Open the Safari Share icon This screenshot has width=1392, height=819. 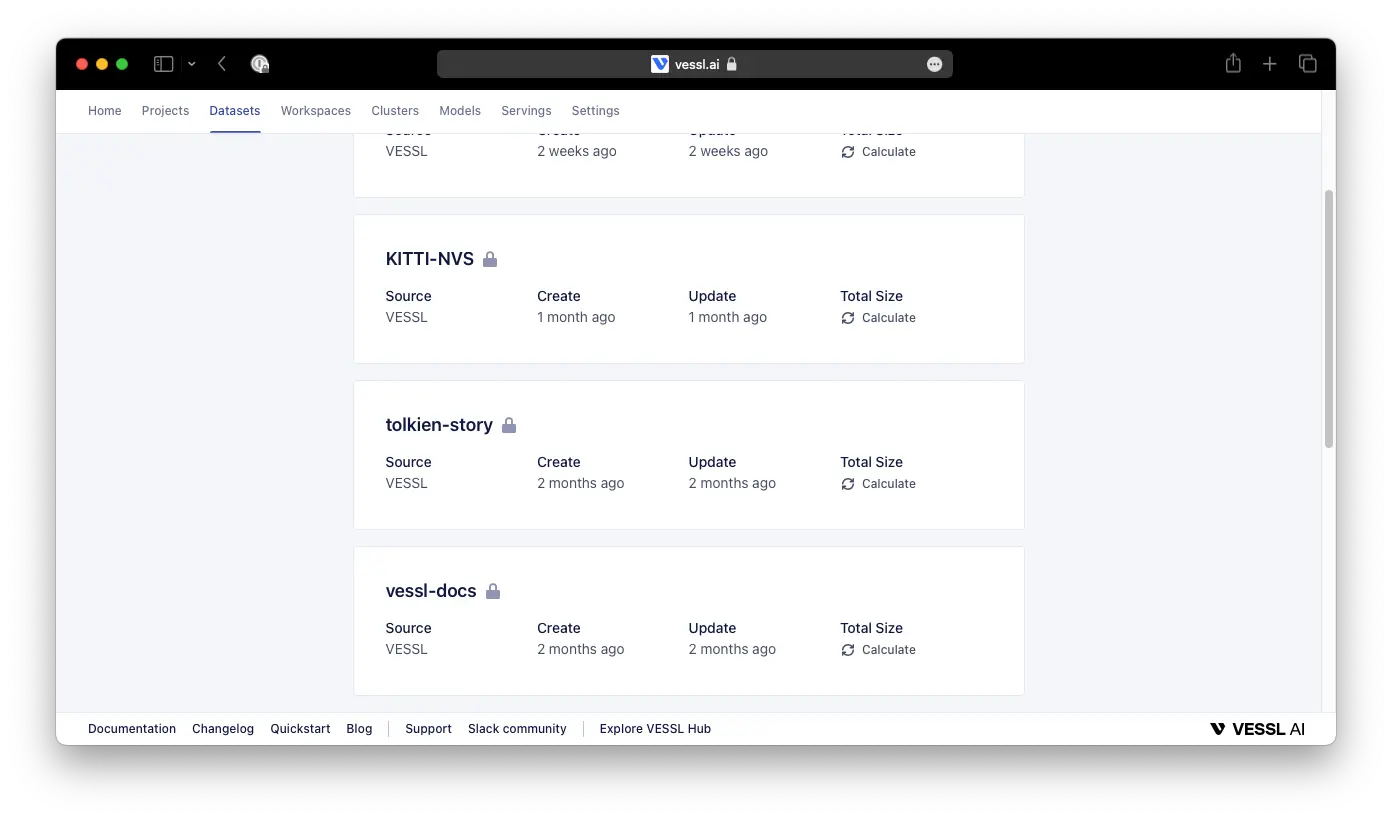[x=1233, y=63]
